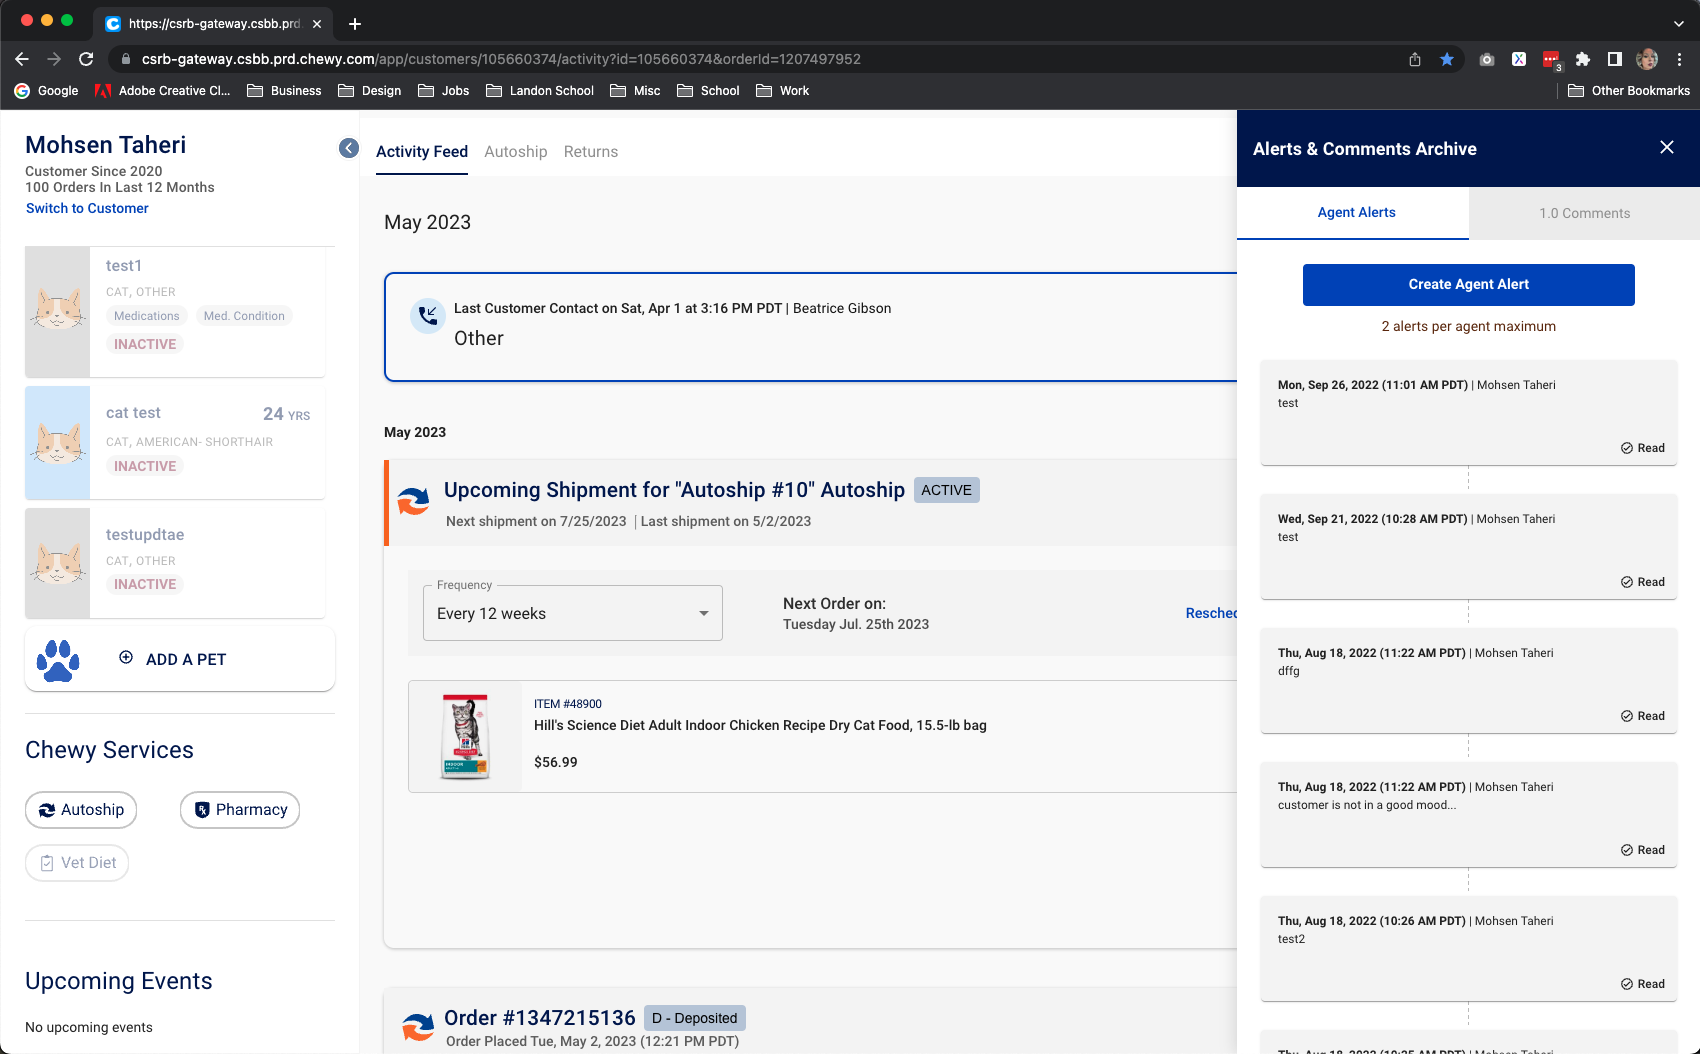Mark the Sep 21, 2022 alert as Read
This screenshot has height=1054, width=1700.
[x=1643, y=582]
